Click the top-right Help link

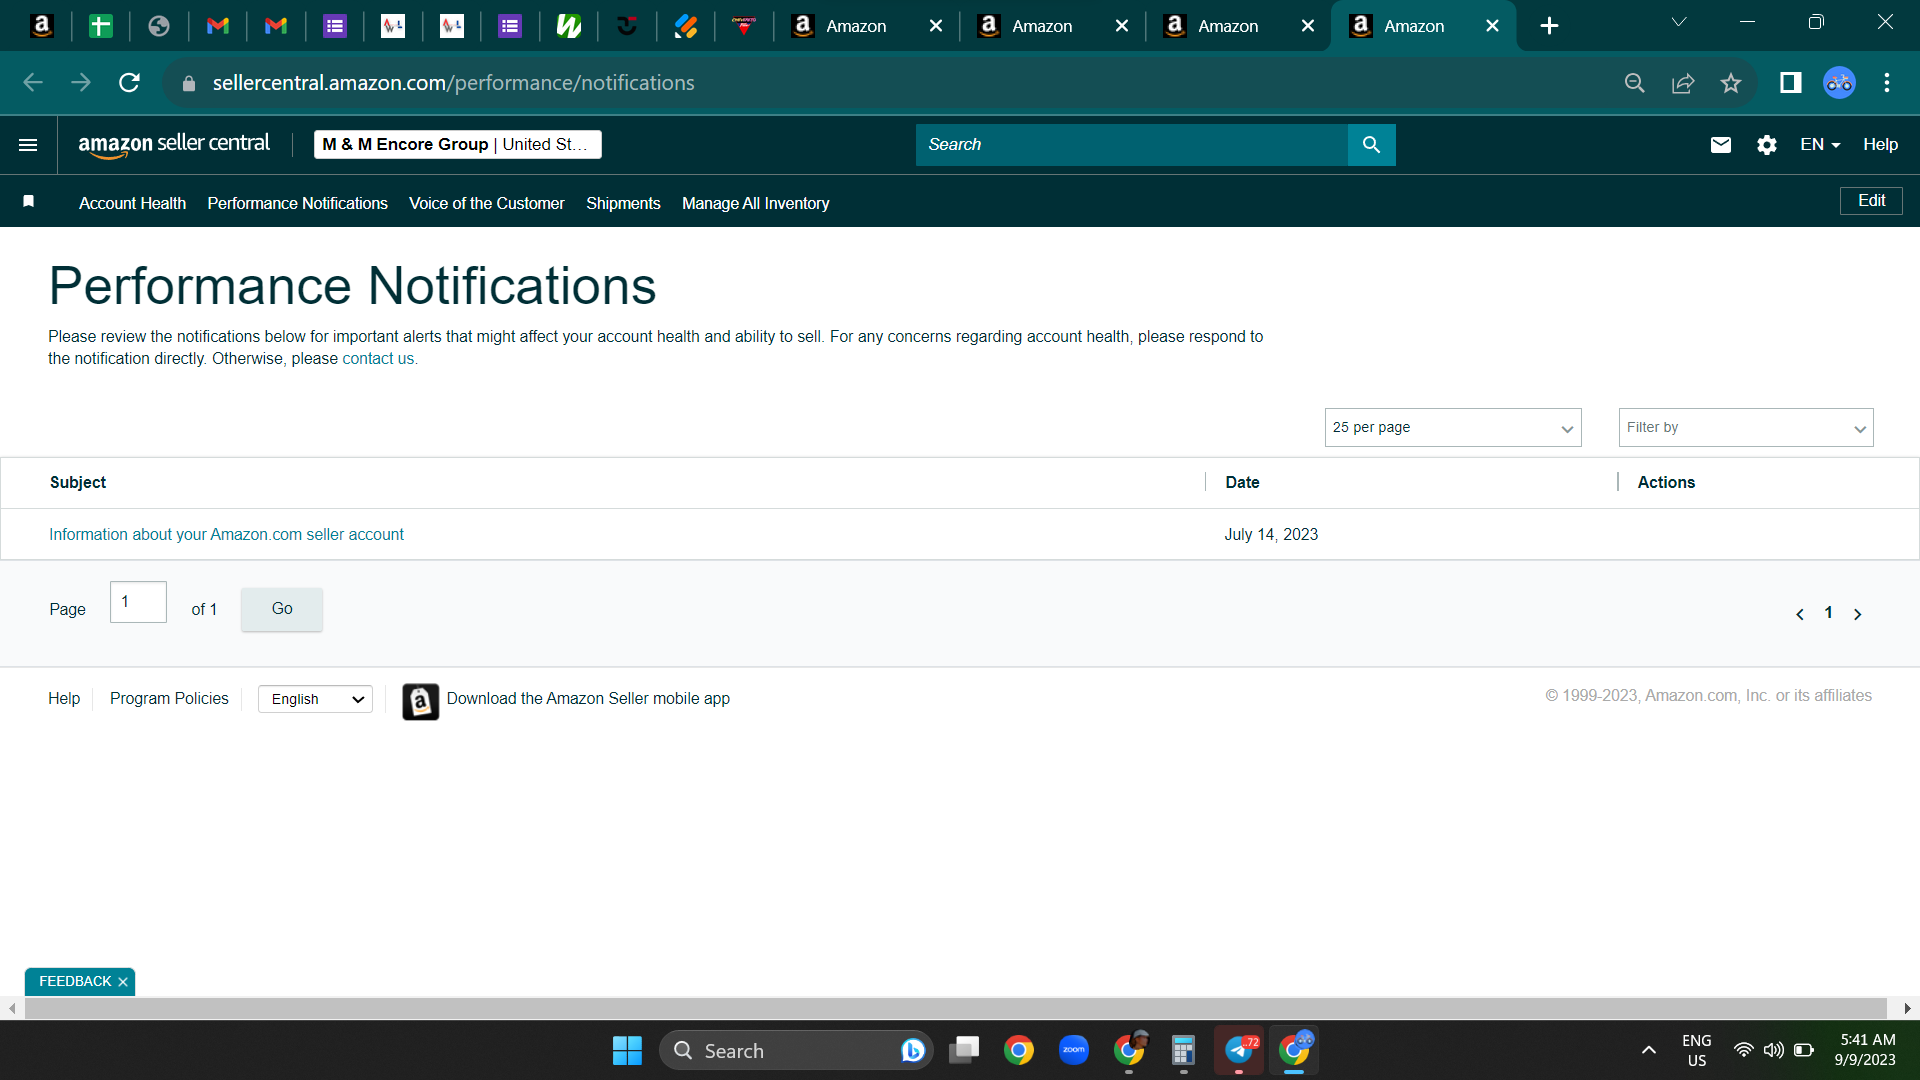coord(1880,145)
